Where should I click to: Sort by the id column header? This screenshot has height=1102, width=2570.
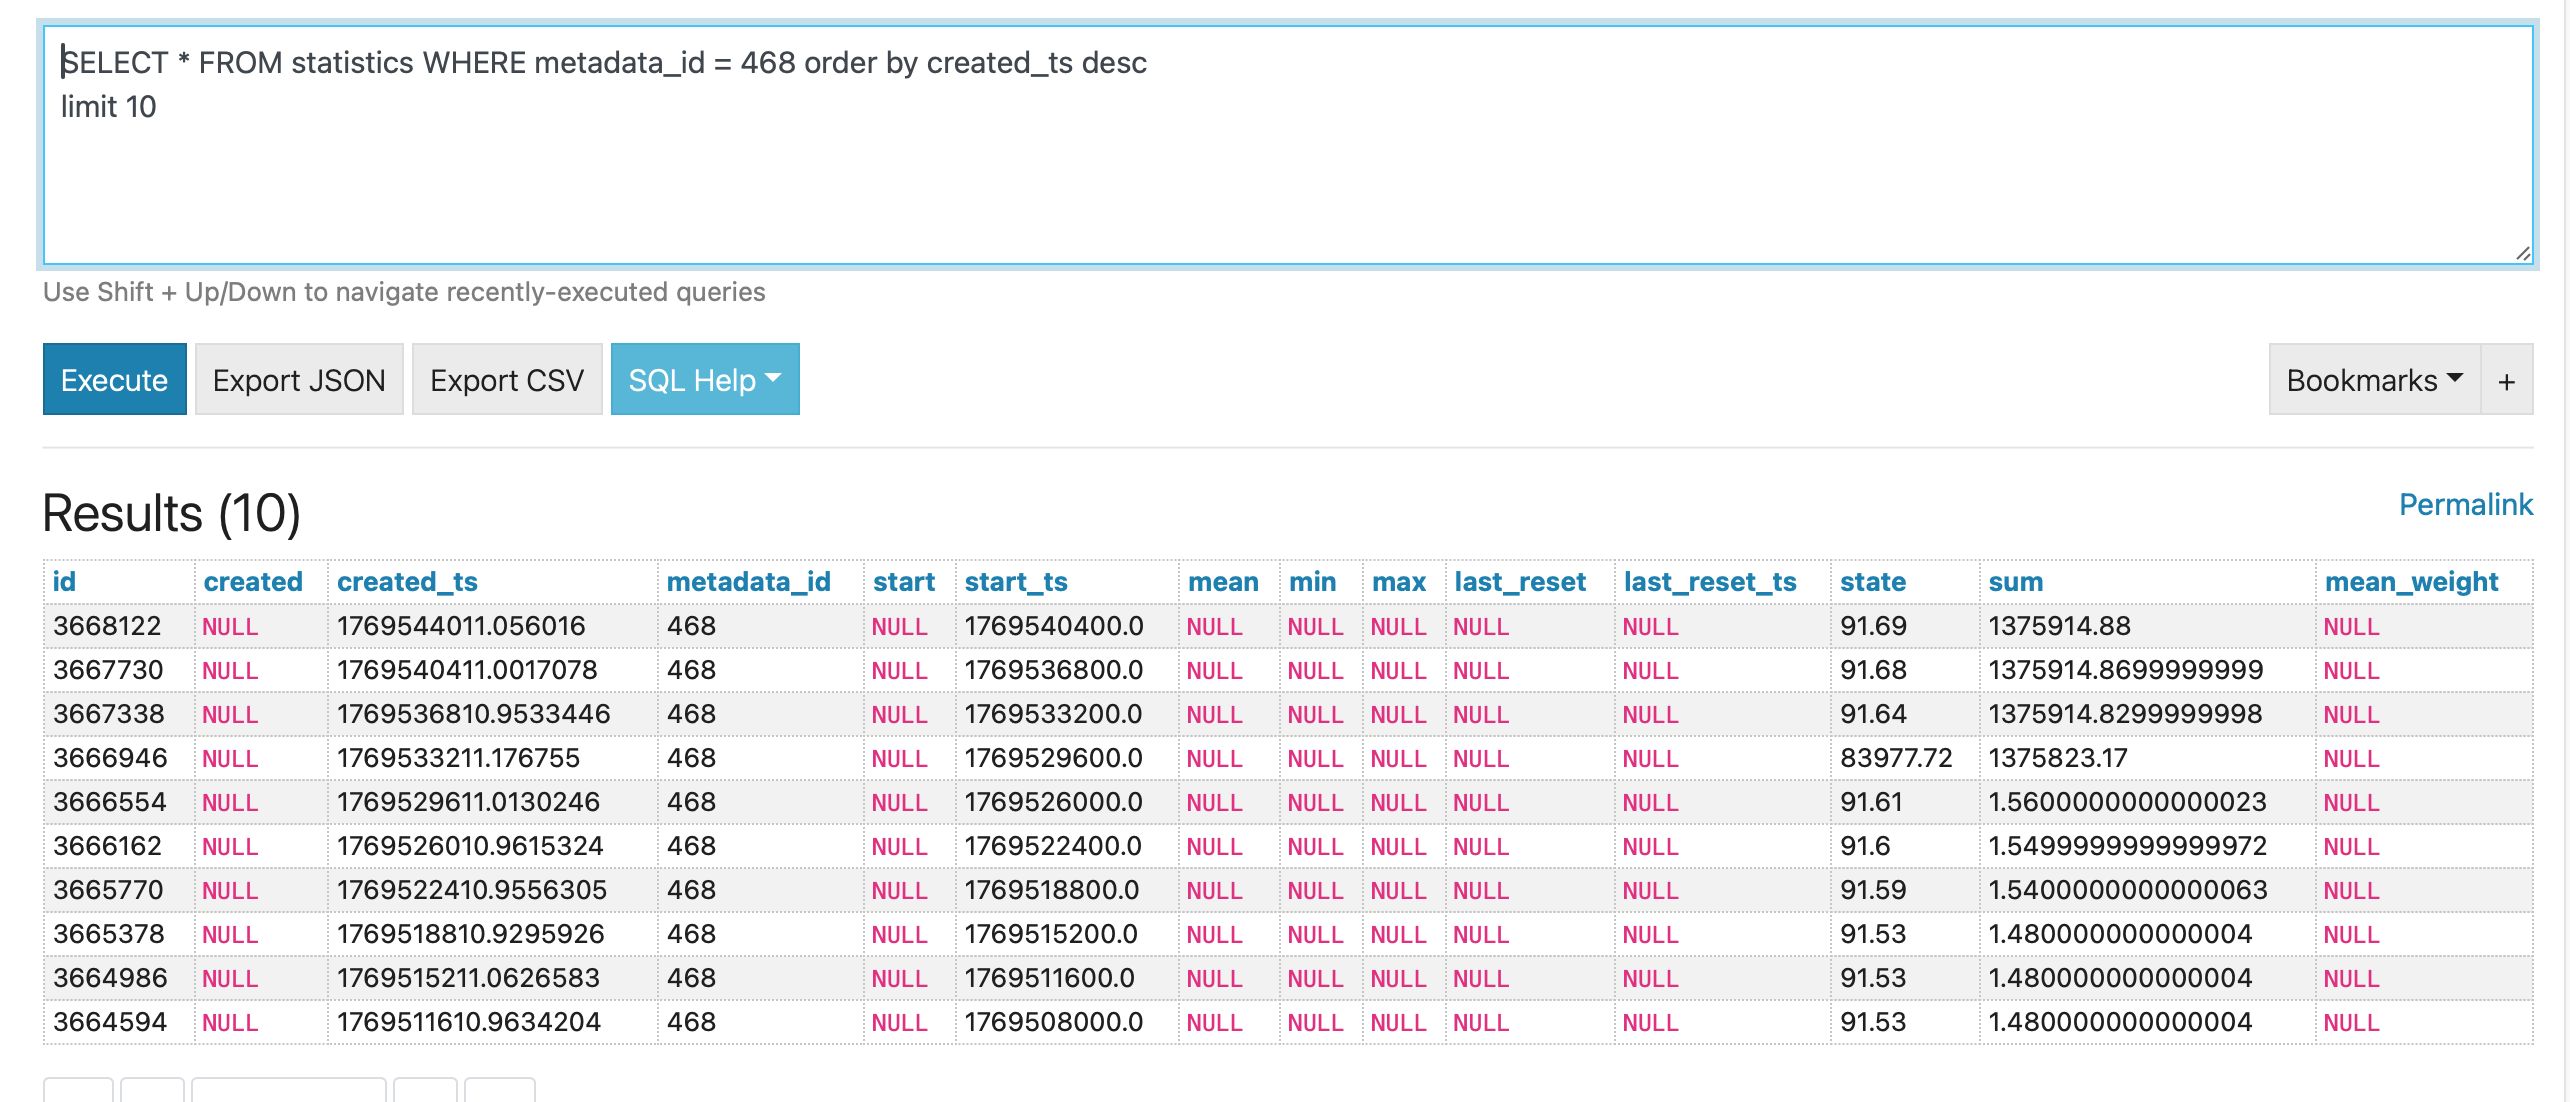[64, 582]
